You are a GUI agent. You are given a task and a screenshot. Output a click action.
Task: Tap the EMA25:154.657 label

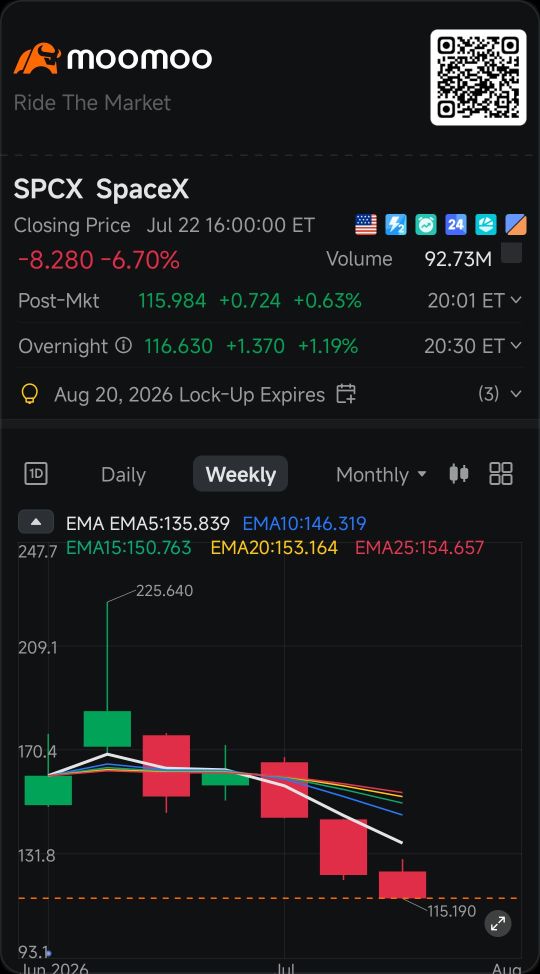[x=419, y=548]
